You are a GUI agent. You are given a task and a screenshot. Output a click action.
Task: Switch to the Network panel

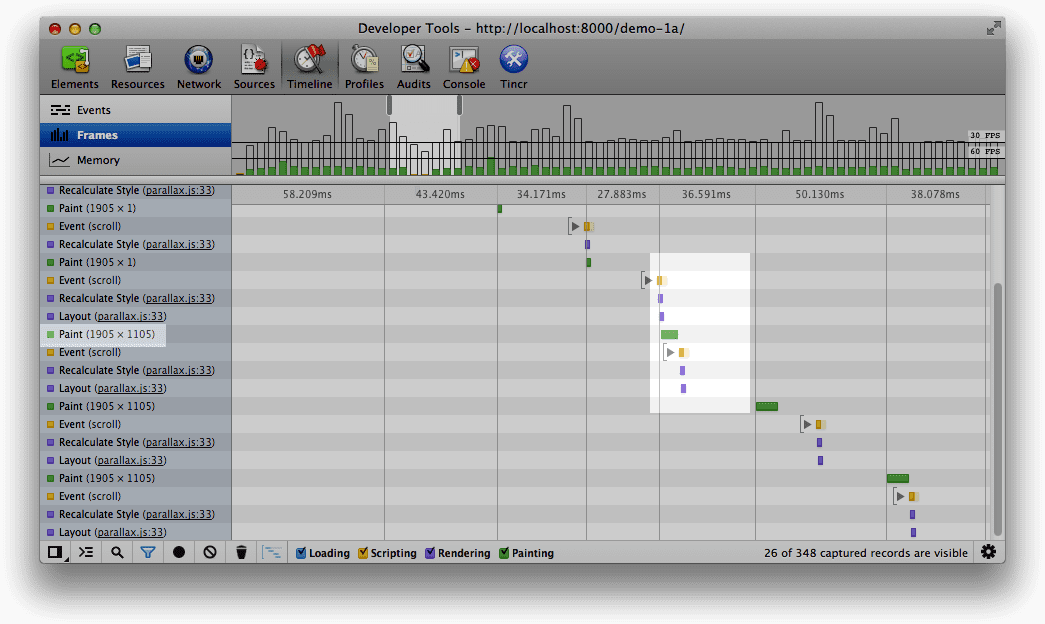click(199, 66)
